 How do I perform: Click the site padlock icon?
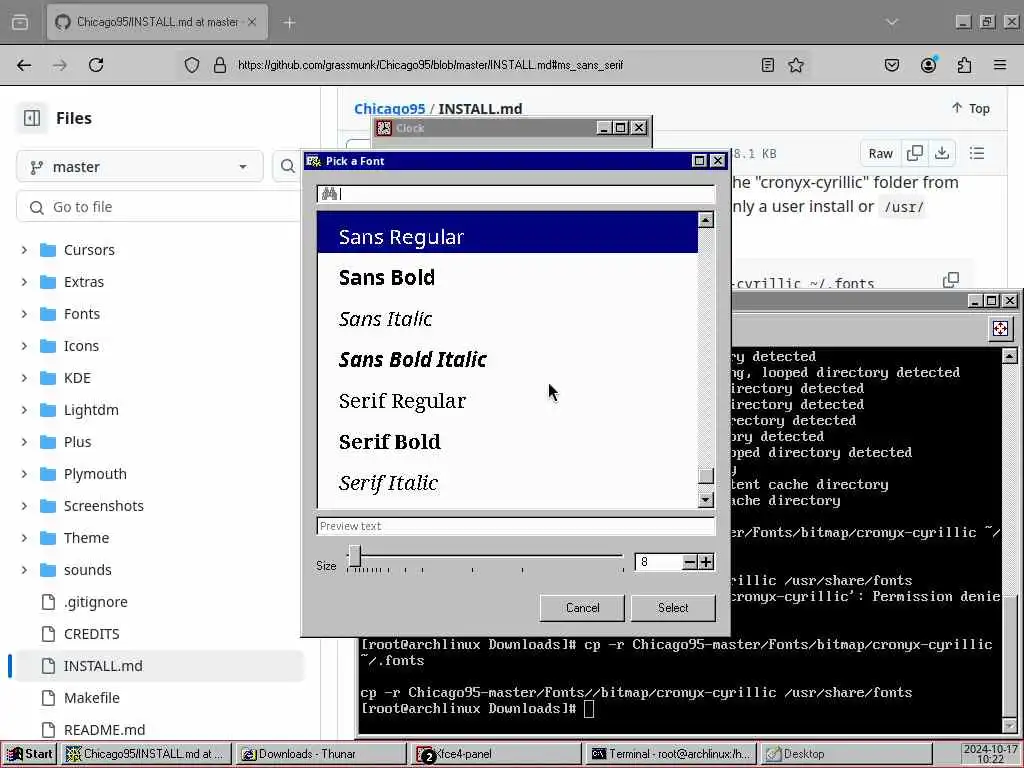pos(220,65)
